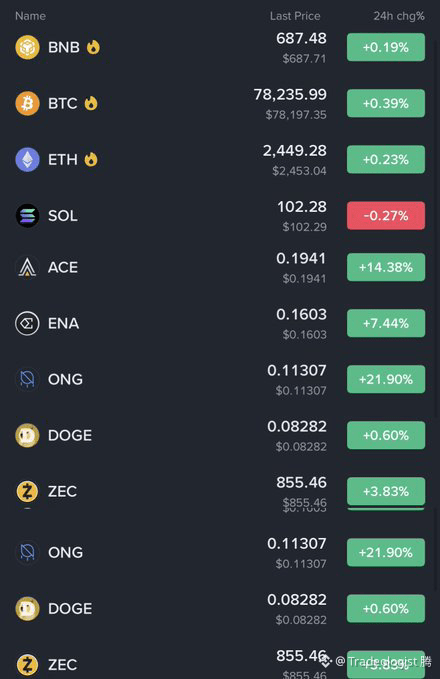The image size is (440, 679).
Task: Tap the BNB coin icon
Action: click(x=27, y=47)
